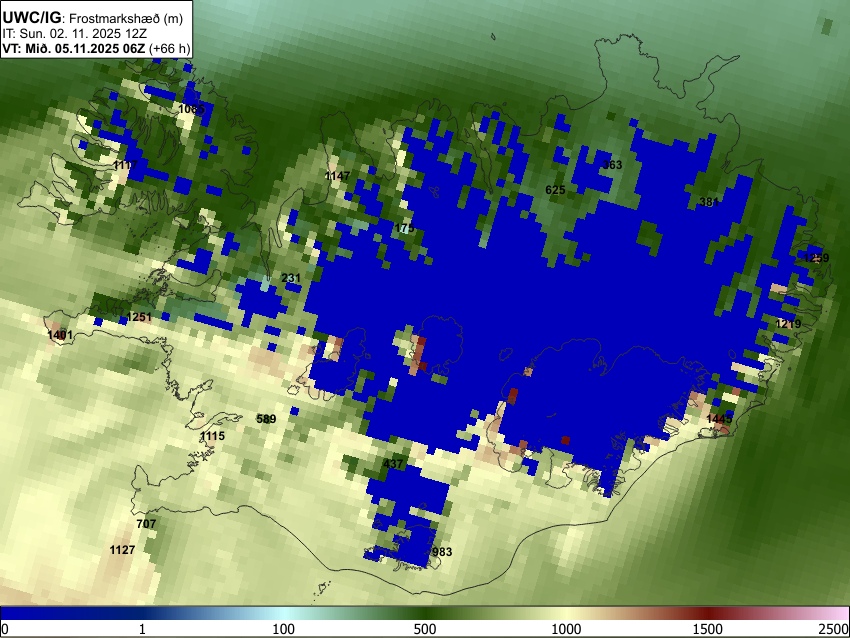The image size is (850, 638).
Task: Click the map value label 1259
Action: [x=816, y=258]
